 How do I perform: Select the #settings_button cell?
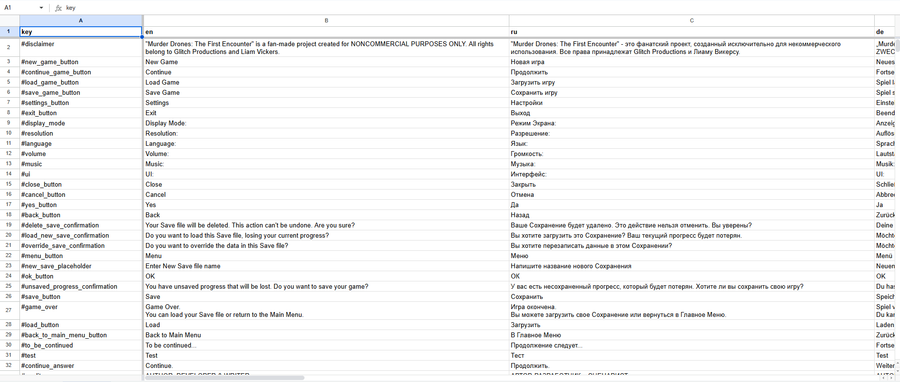pyautogui.click(x=81, y=103)
